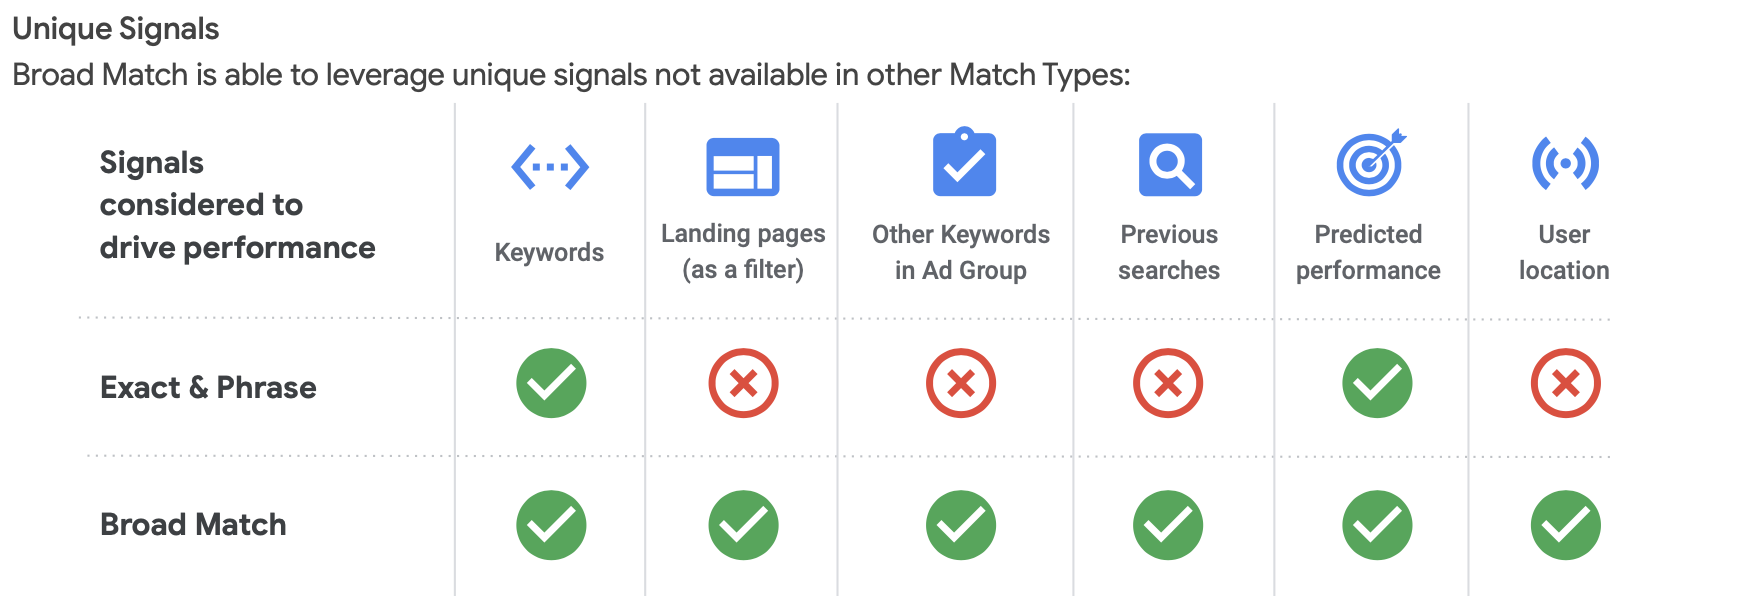Click the User location signal icon
This screenshot has height=596, width=1746.
1565,163
